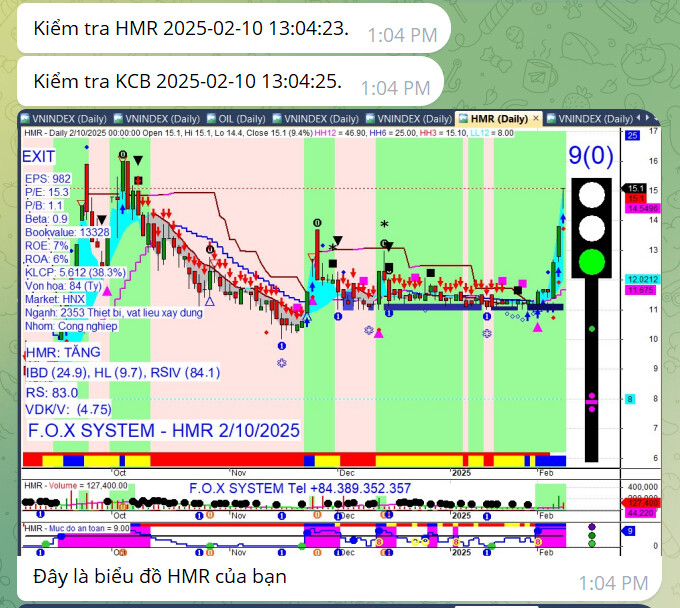
Task: Click 'Nganh: 2353 Thiet bi, vat lieu xay dung'
Action: (114, 313)
